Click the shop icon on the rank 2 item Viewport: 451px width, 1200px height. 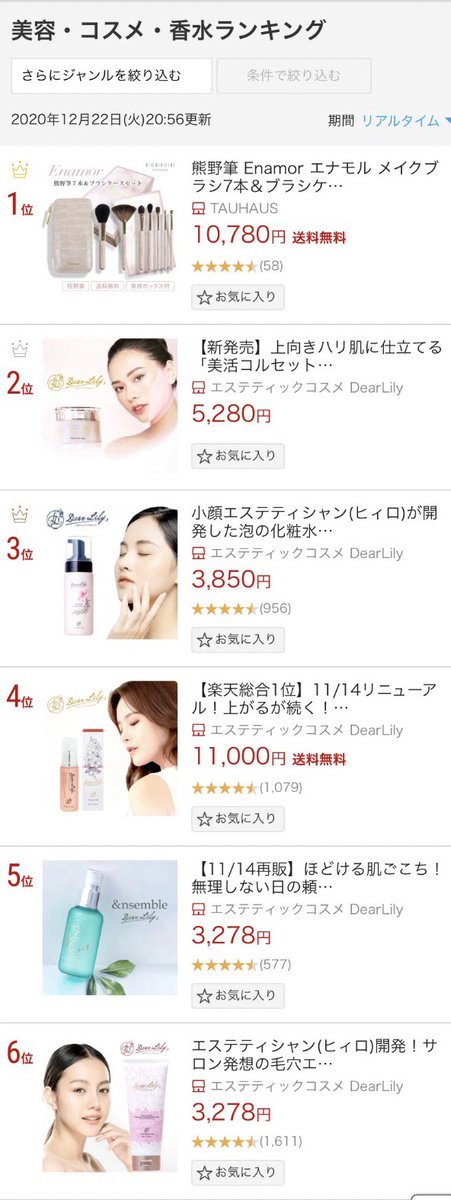tap(198, 388)
